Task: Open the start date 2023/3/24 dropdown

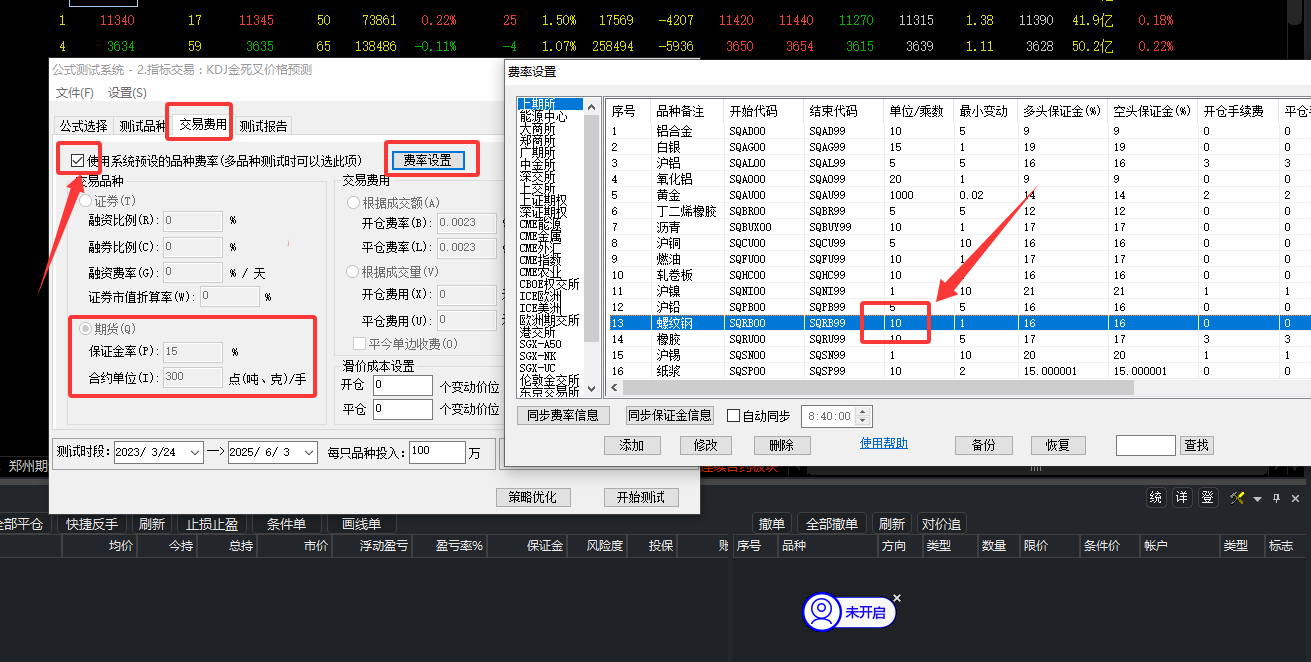Action: pyautogui.click(x=194, y=453)
